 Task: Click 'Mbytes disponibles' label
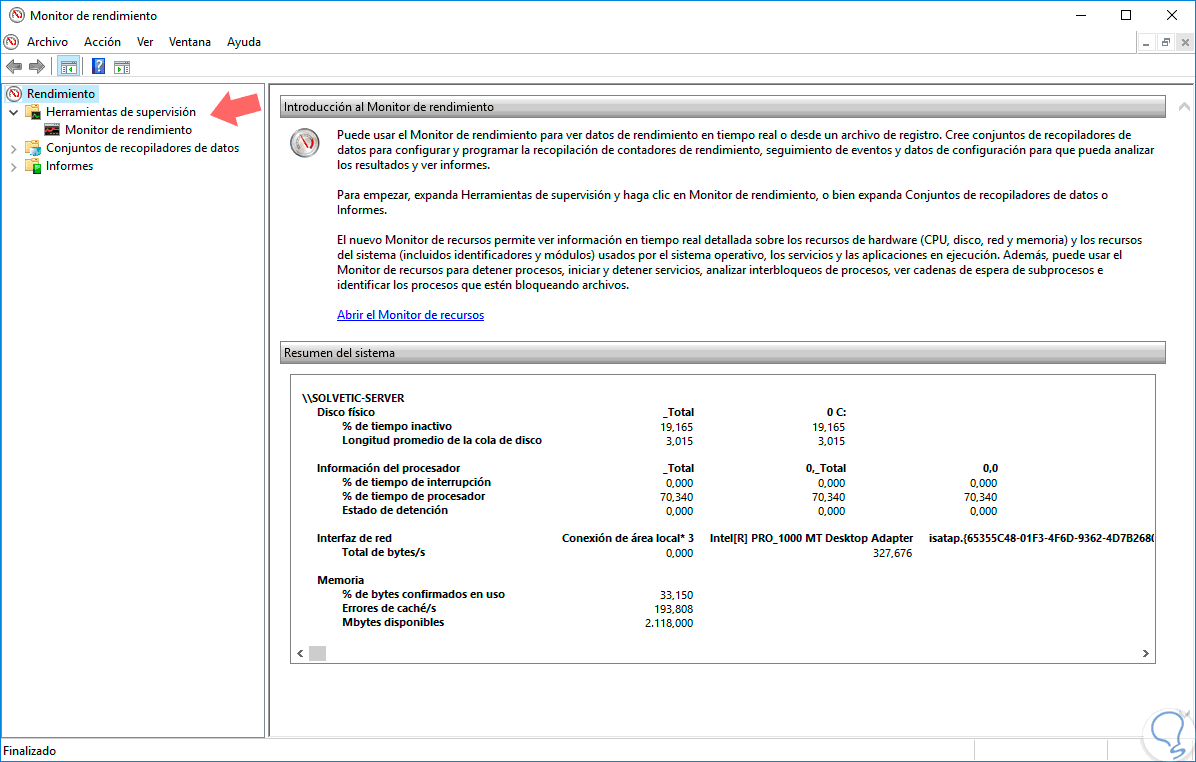(x=393, y=622)
